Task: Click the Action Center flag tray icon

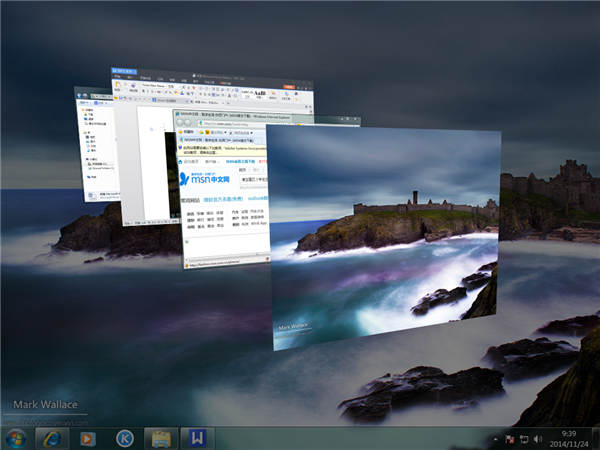Action: click(510, 439)
